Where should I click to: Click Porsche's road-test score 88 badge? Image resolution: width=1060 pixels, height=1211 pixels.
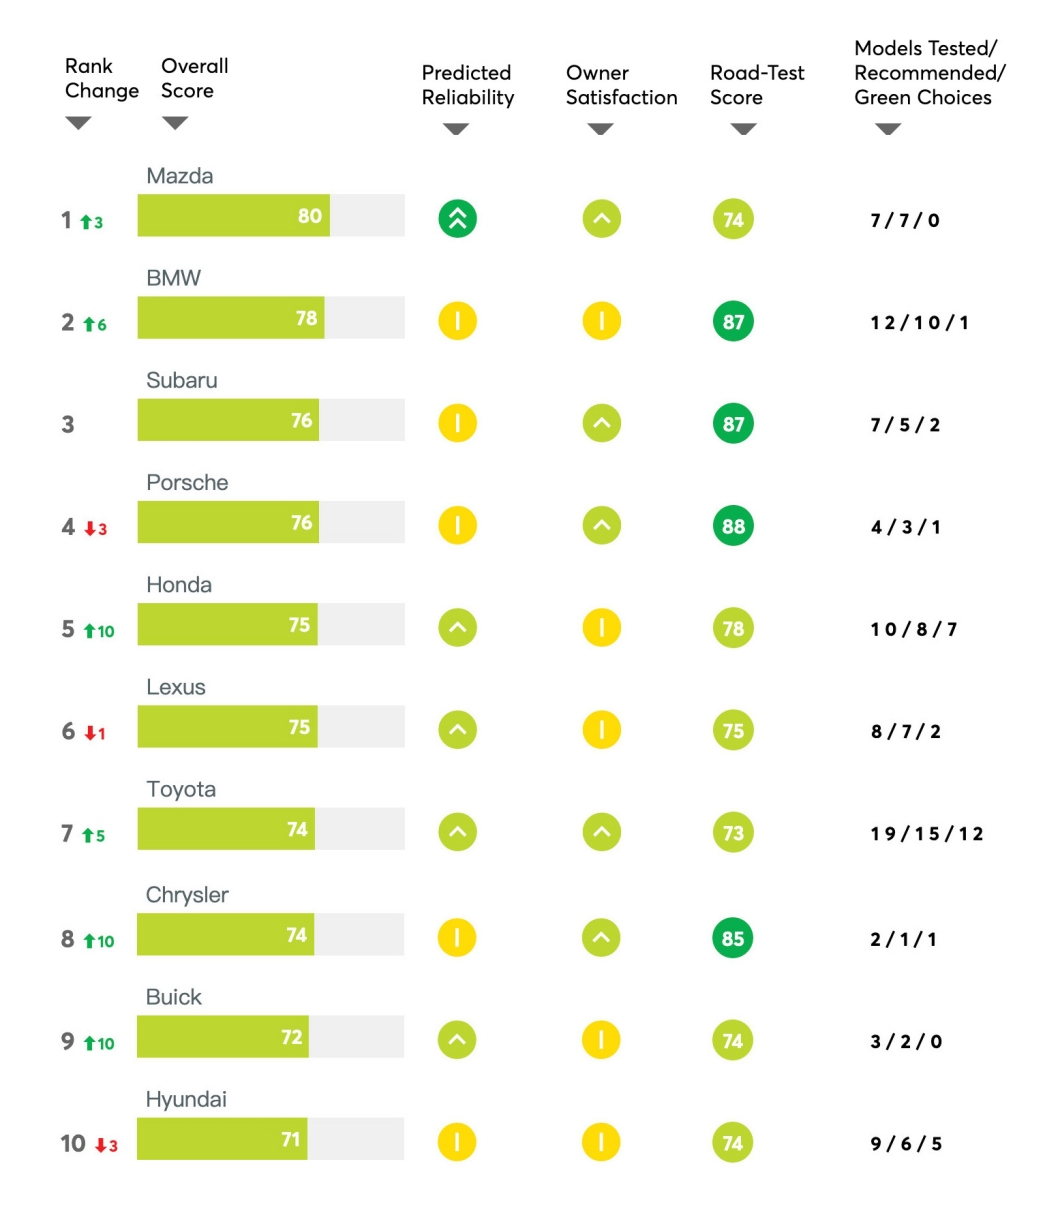pos(733,526)
